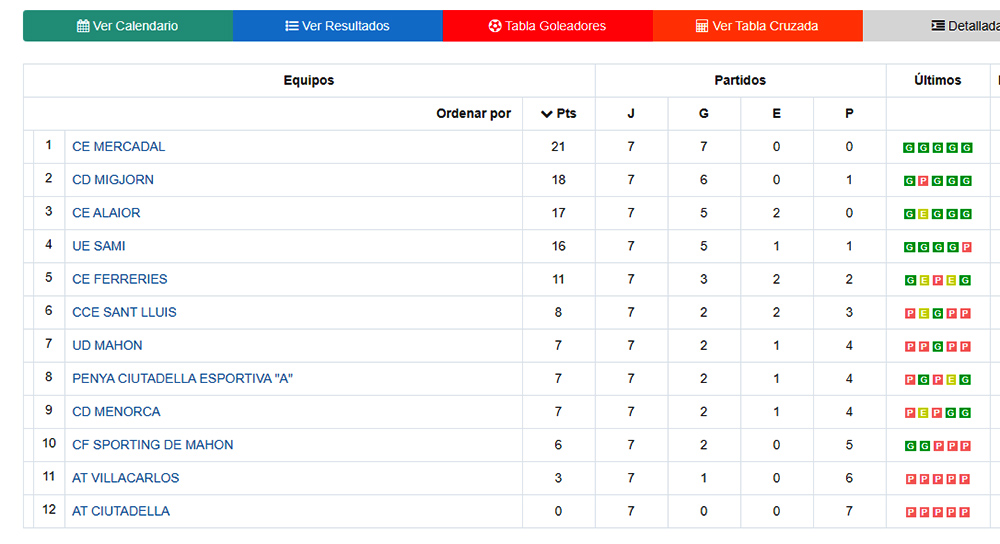
Task: Open the CF SPORTING DE MAHON link
Action: click(153, 445)
